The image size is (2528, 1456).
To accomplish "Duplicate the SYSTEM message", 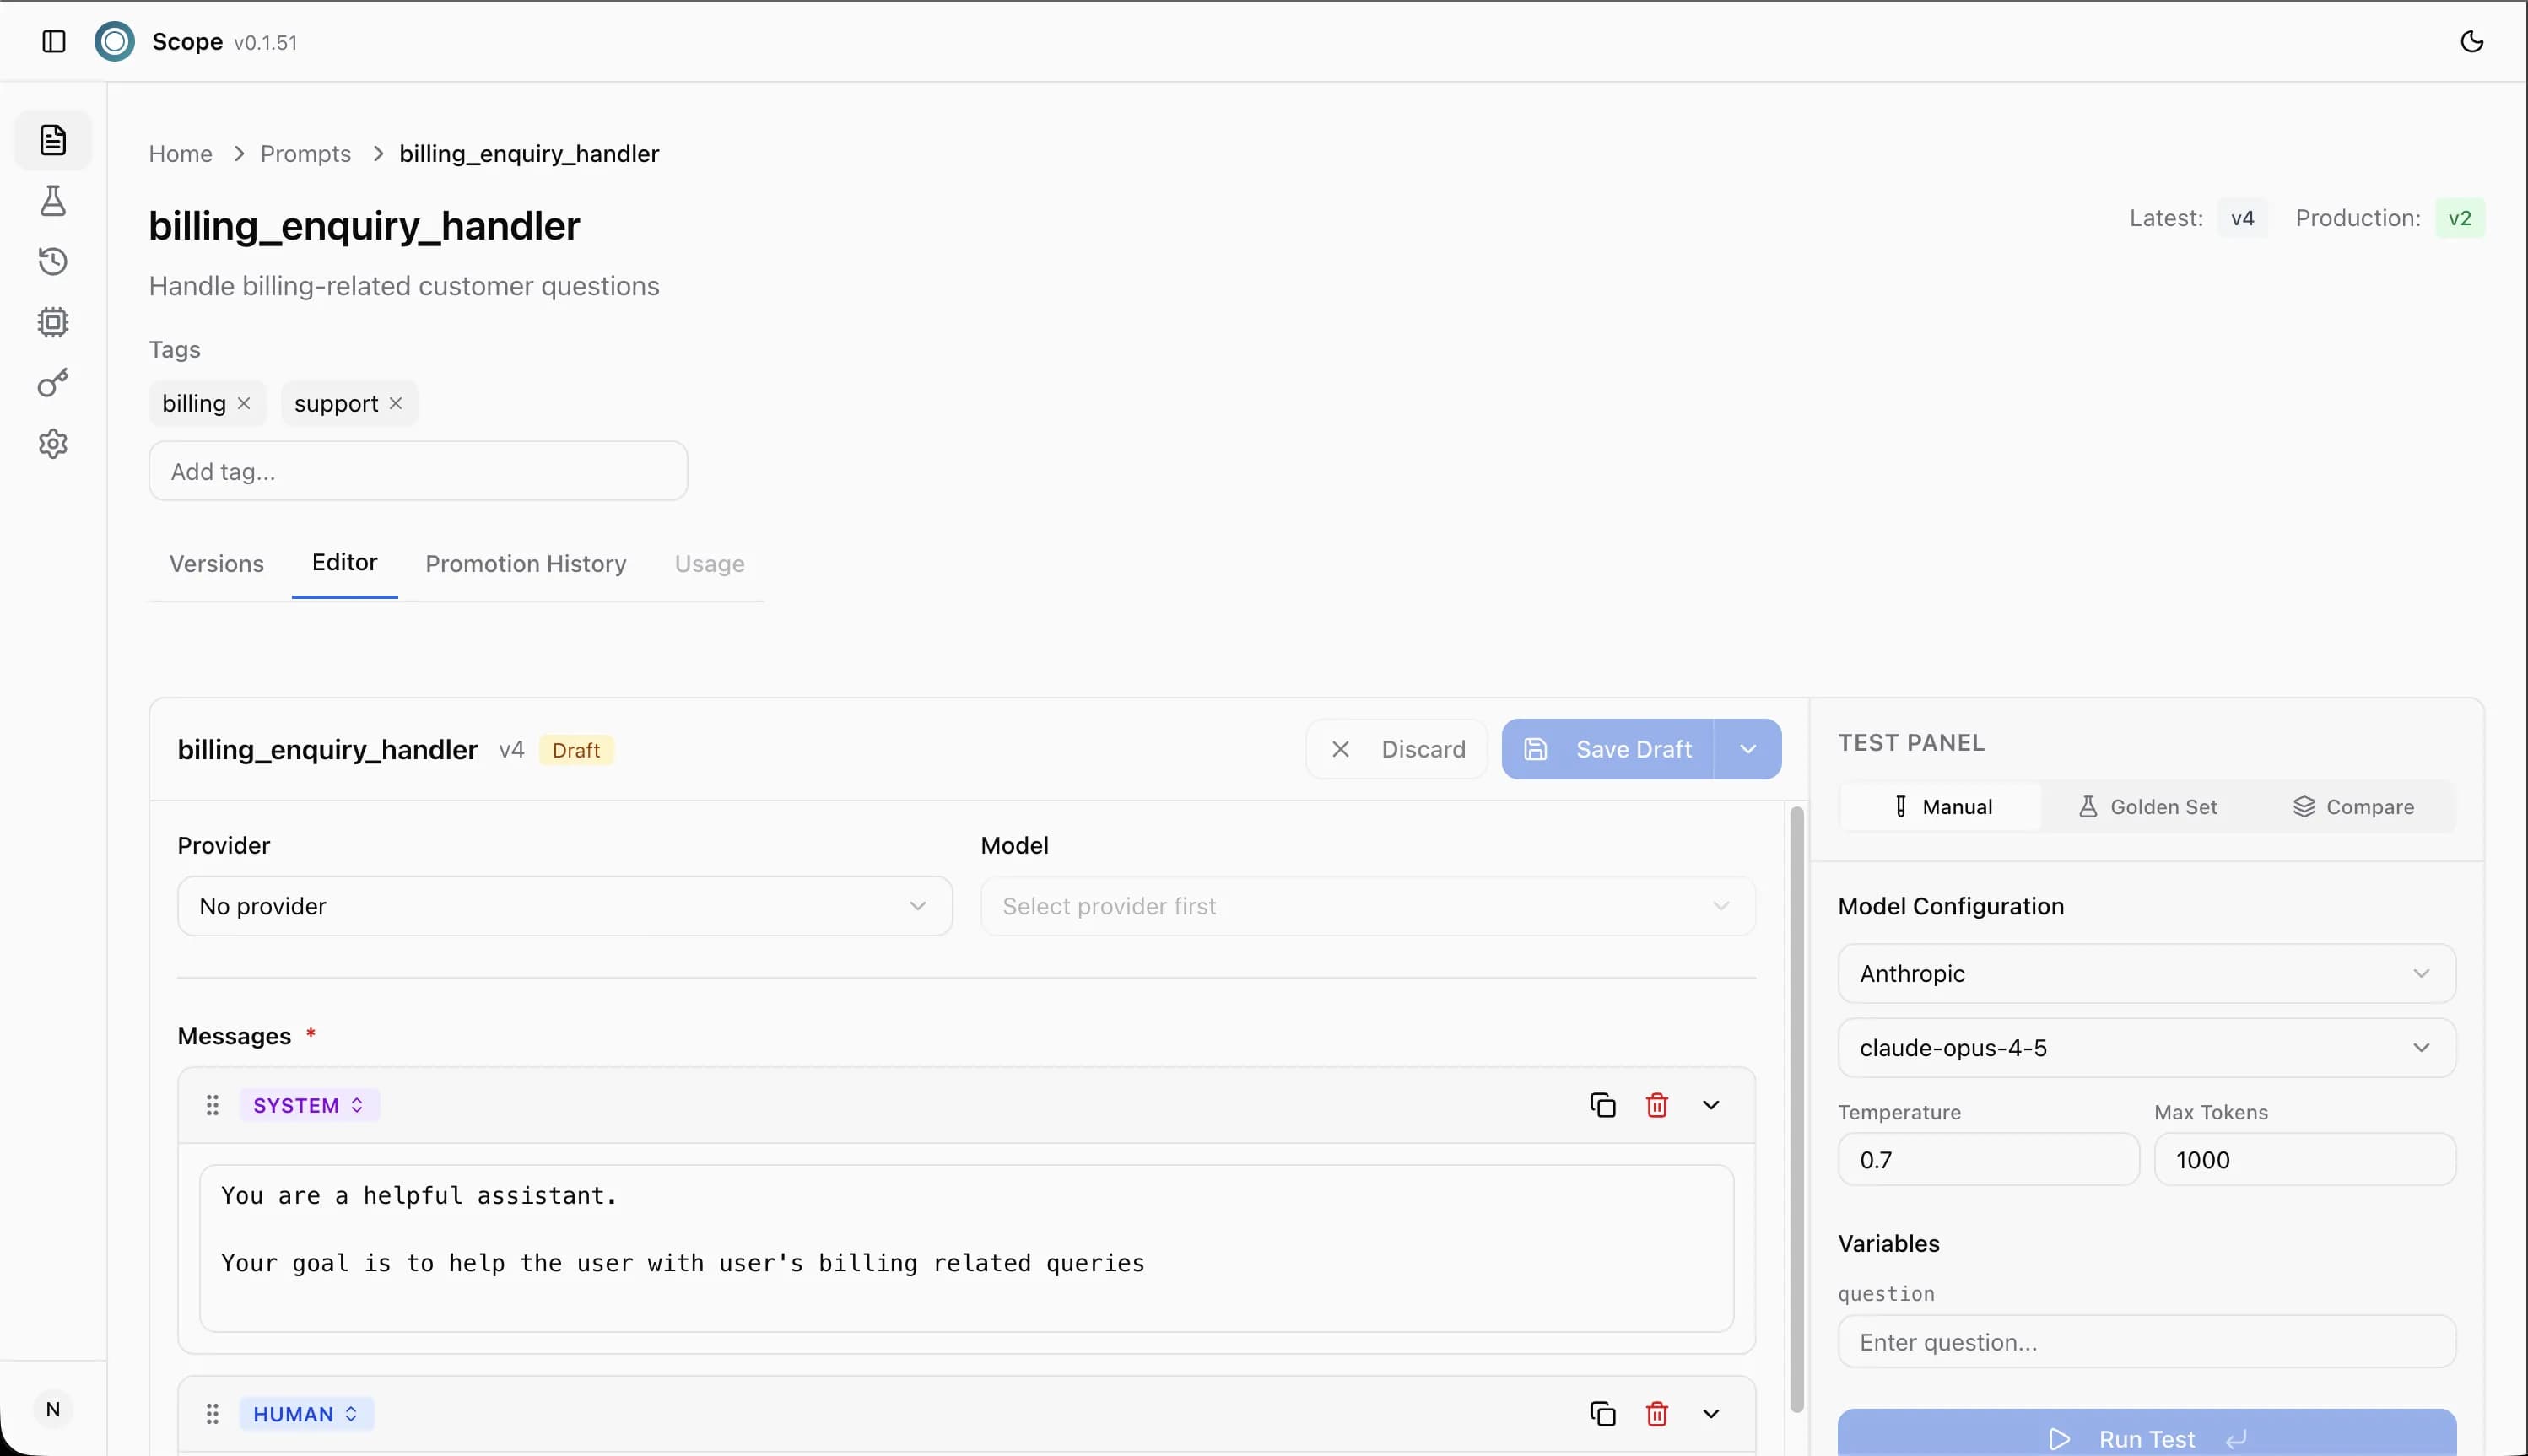I will coord(1603,1105).
